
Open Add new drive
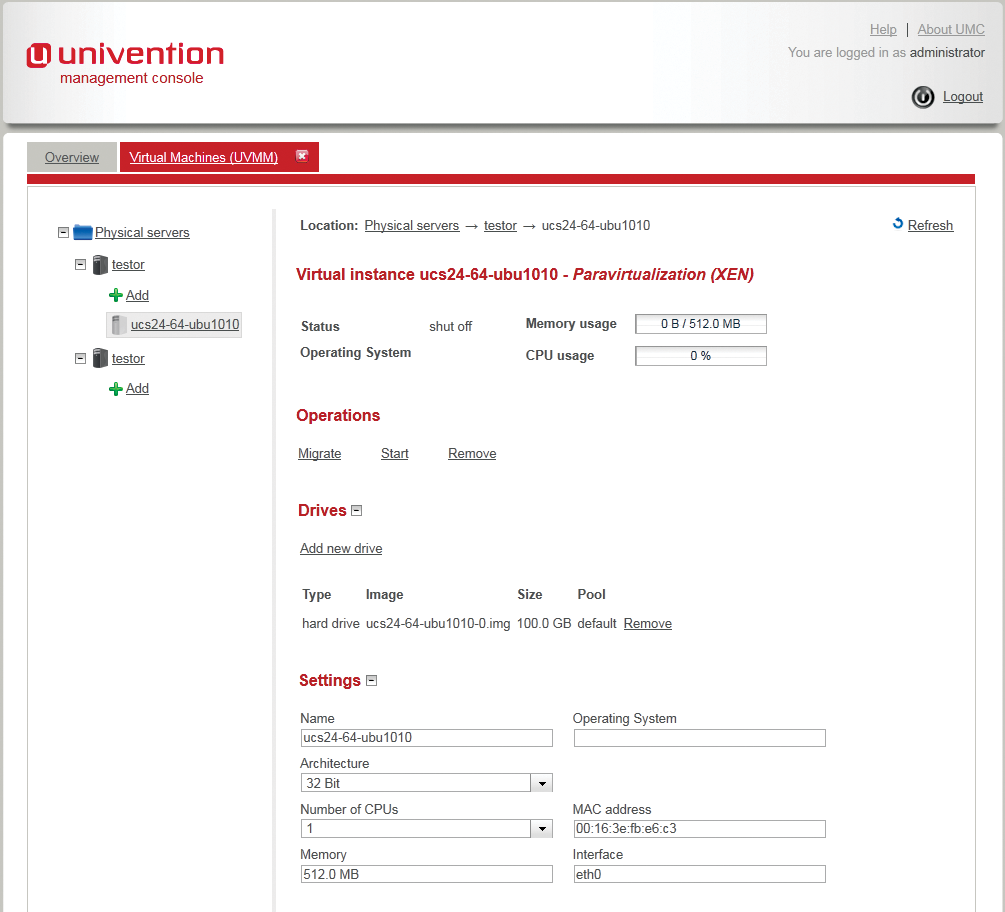[340, 548]
